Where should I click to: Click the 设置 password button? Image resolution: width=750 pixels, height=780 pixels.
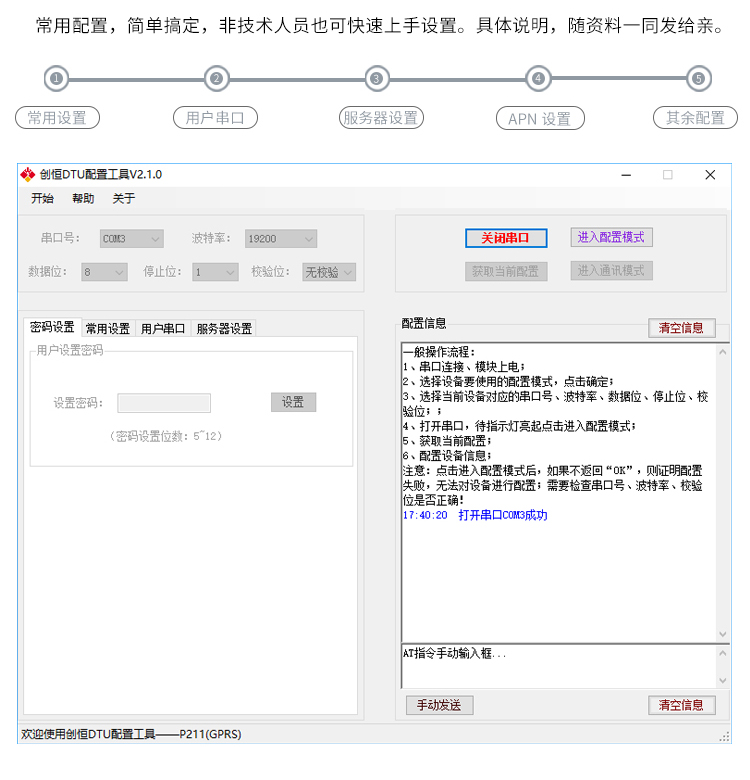(293, 402)
